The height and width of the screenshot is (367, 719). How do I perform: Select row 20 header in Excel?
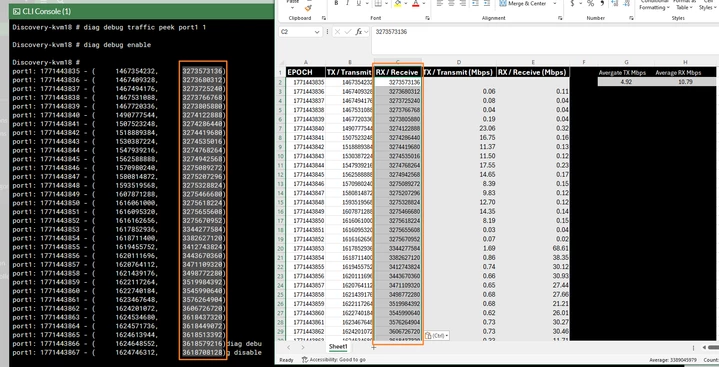pos(281,248)
